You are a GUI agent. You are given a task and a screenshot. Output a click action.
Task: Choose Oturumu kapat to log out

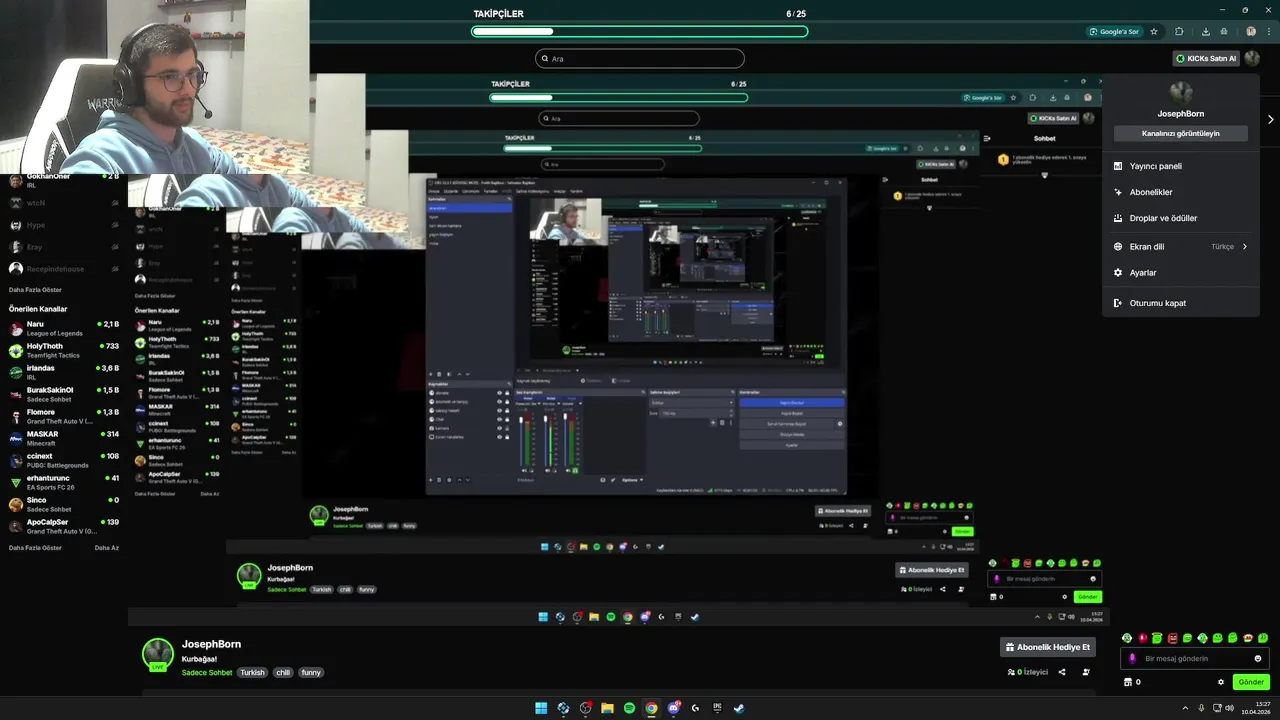pyautogui.click(x=1180, y=303)
